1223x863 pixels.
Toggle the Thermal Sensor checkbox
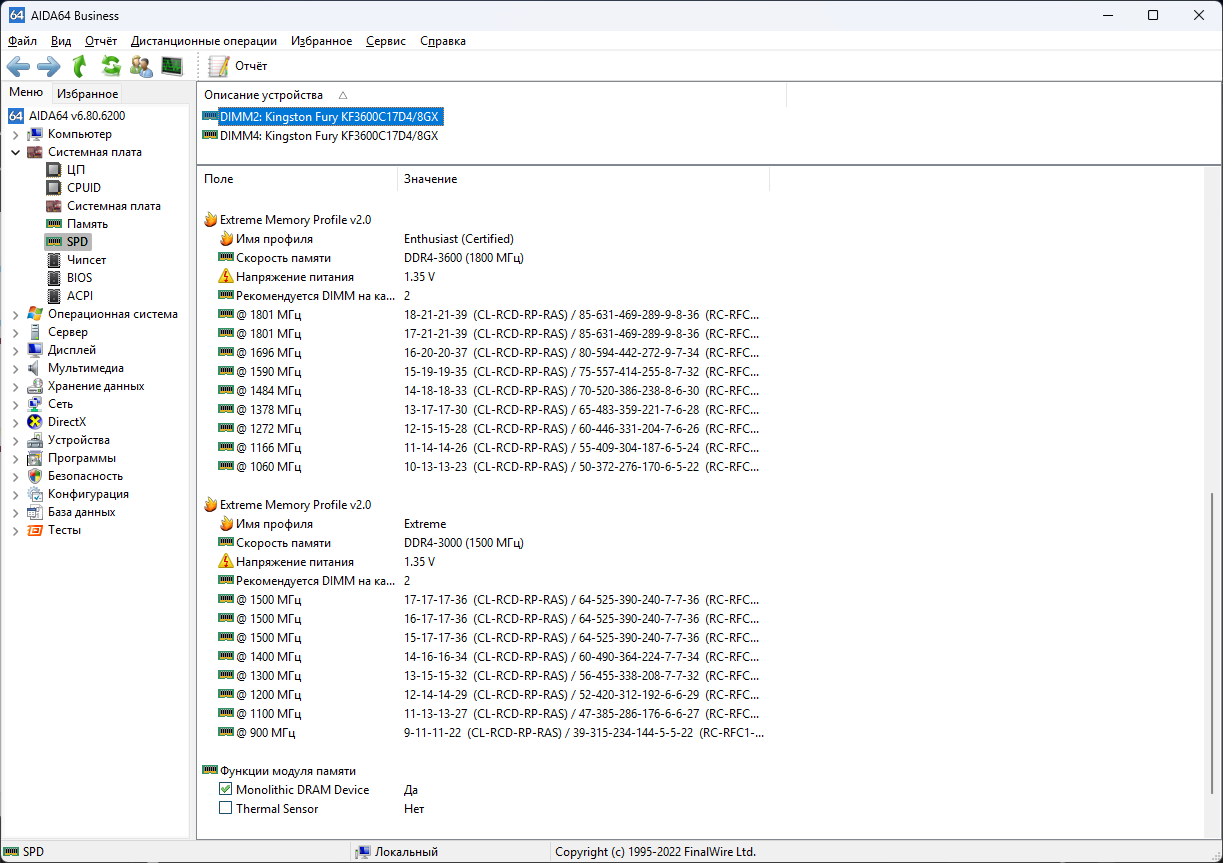(x=225, y=809)
